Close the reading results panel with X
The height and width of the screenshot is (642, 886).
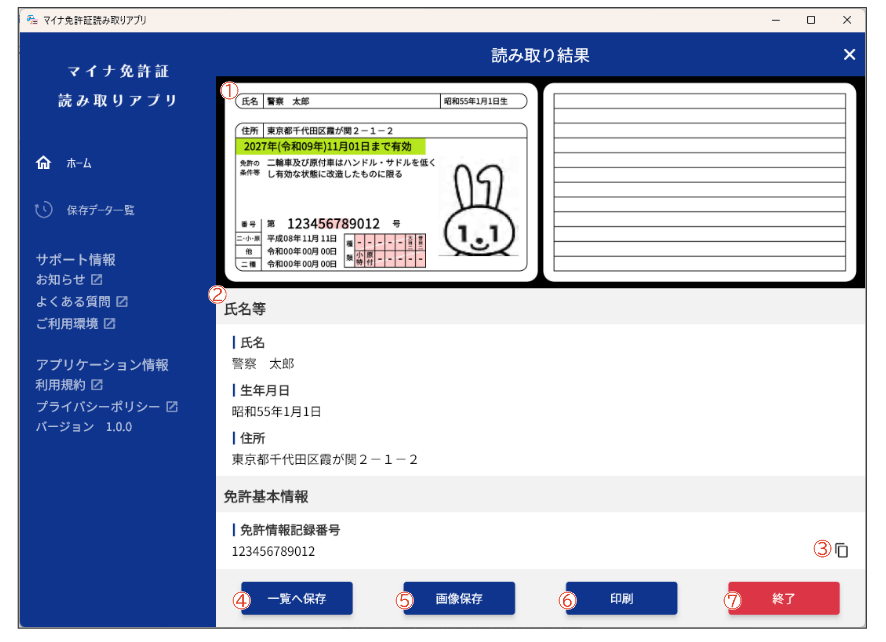point(849,55)
